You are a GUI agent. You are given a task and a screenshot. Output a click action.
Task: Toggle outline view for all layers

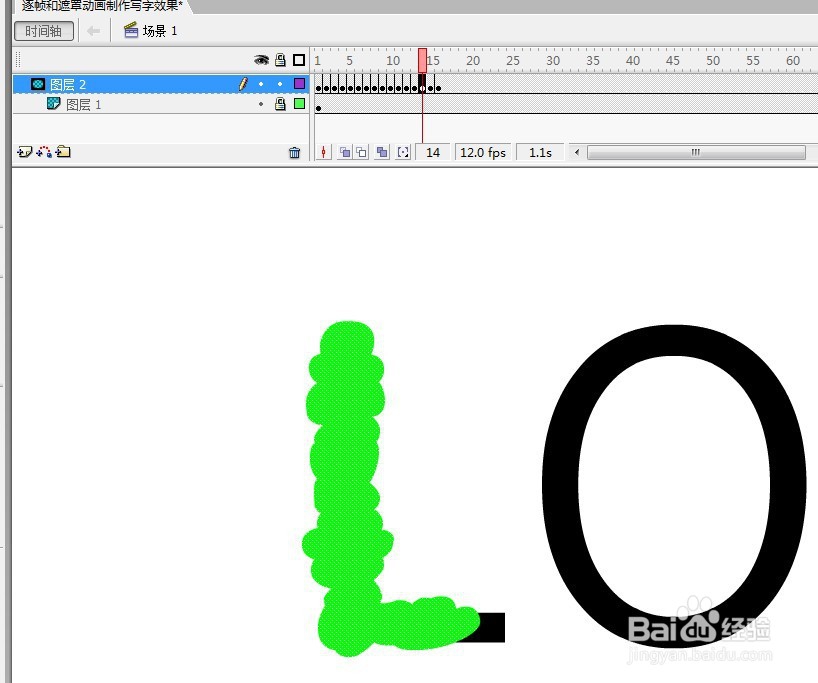pos(298,59)
